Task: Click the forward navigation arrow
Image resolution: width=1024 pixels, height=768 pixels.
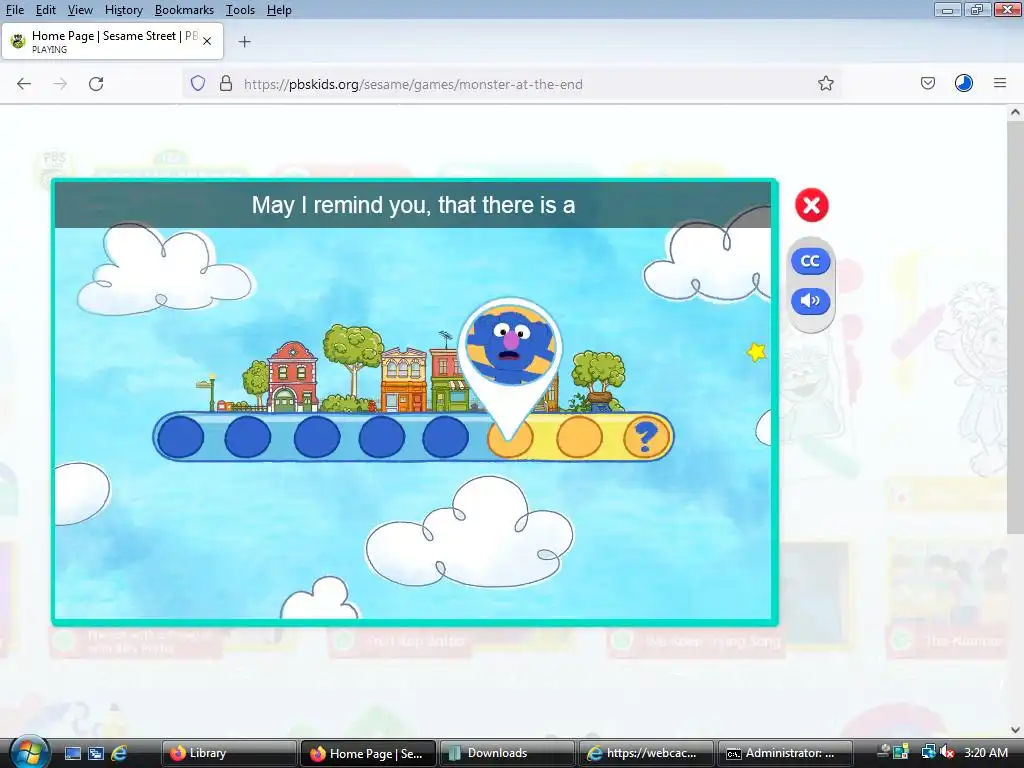Action: coord(60,84)
